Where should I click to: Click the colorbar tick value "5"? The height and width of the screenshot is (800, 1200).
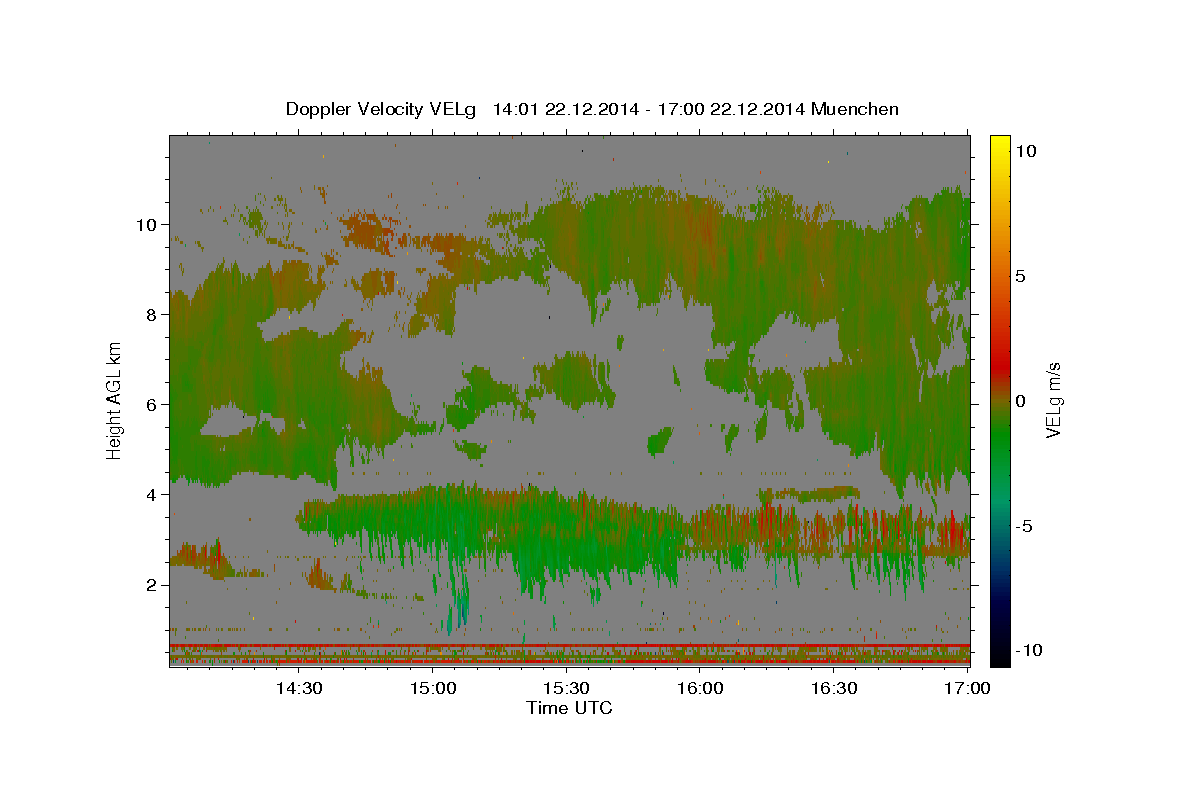pos(1021,276)
